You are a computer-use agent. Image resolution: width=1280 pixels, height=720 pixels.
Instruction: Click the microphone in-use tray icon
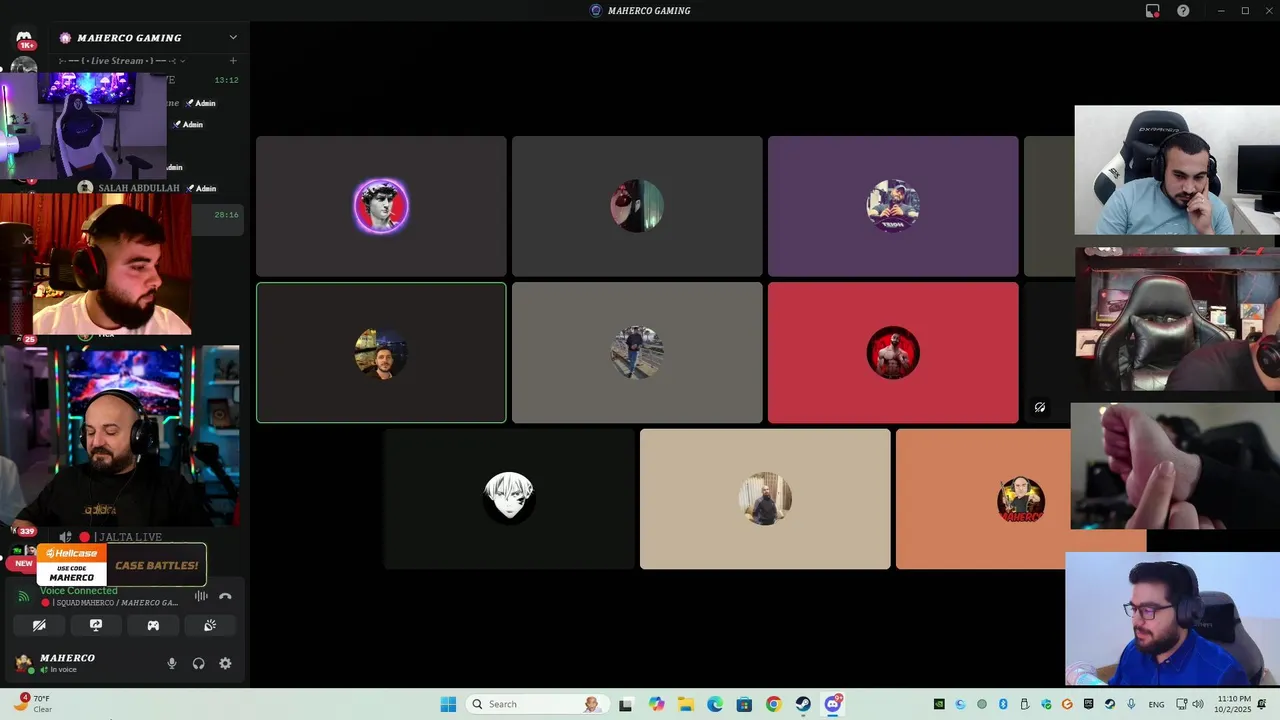point(1131,704)
